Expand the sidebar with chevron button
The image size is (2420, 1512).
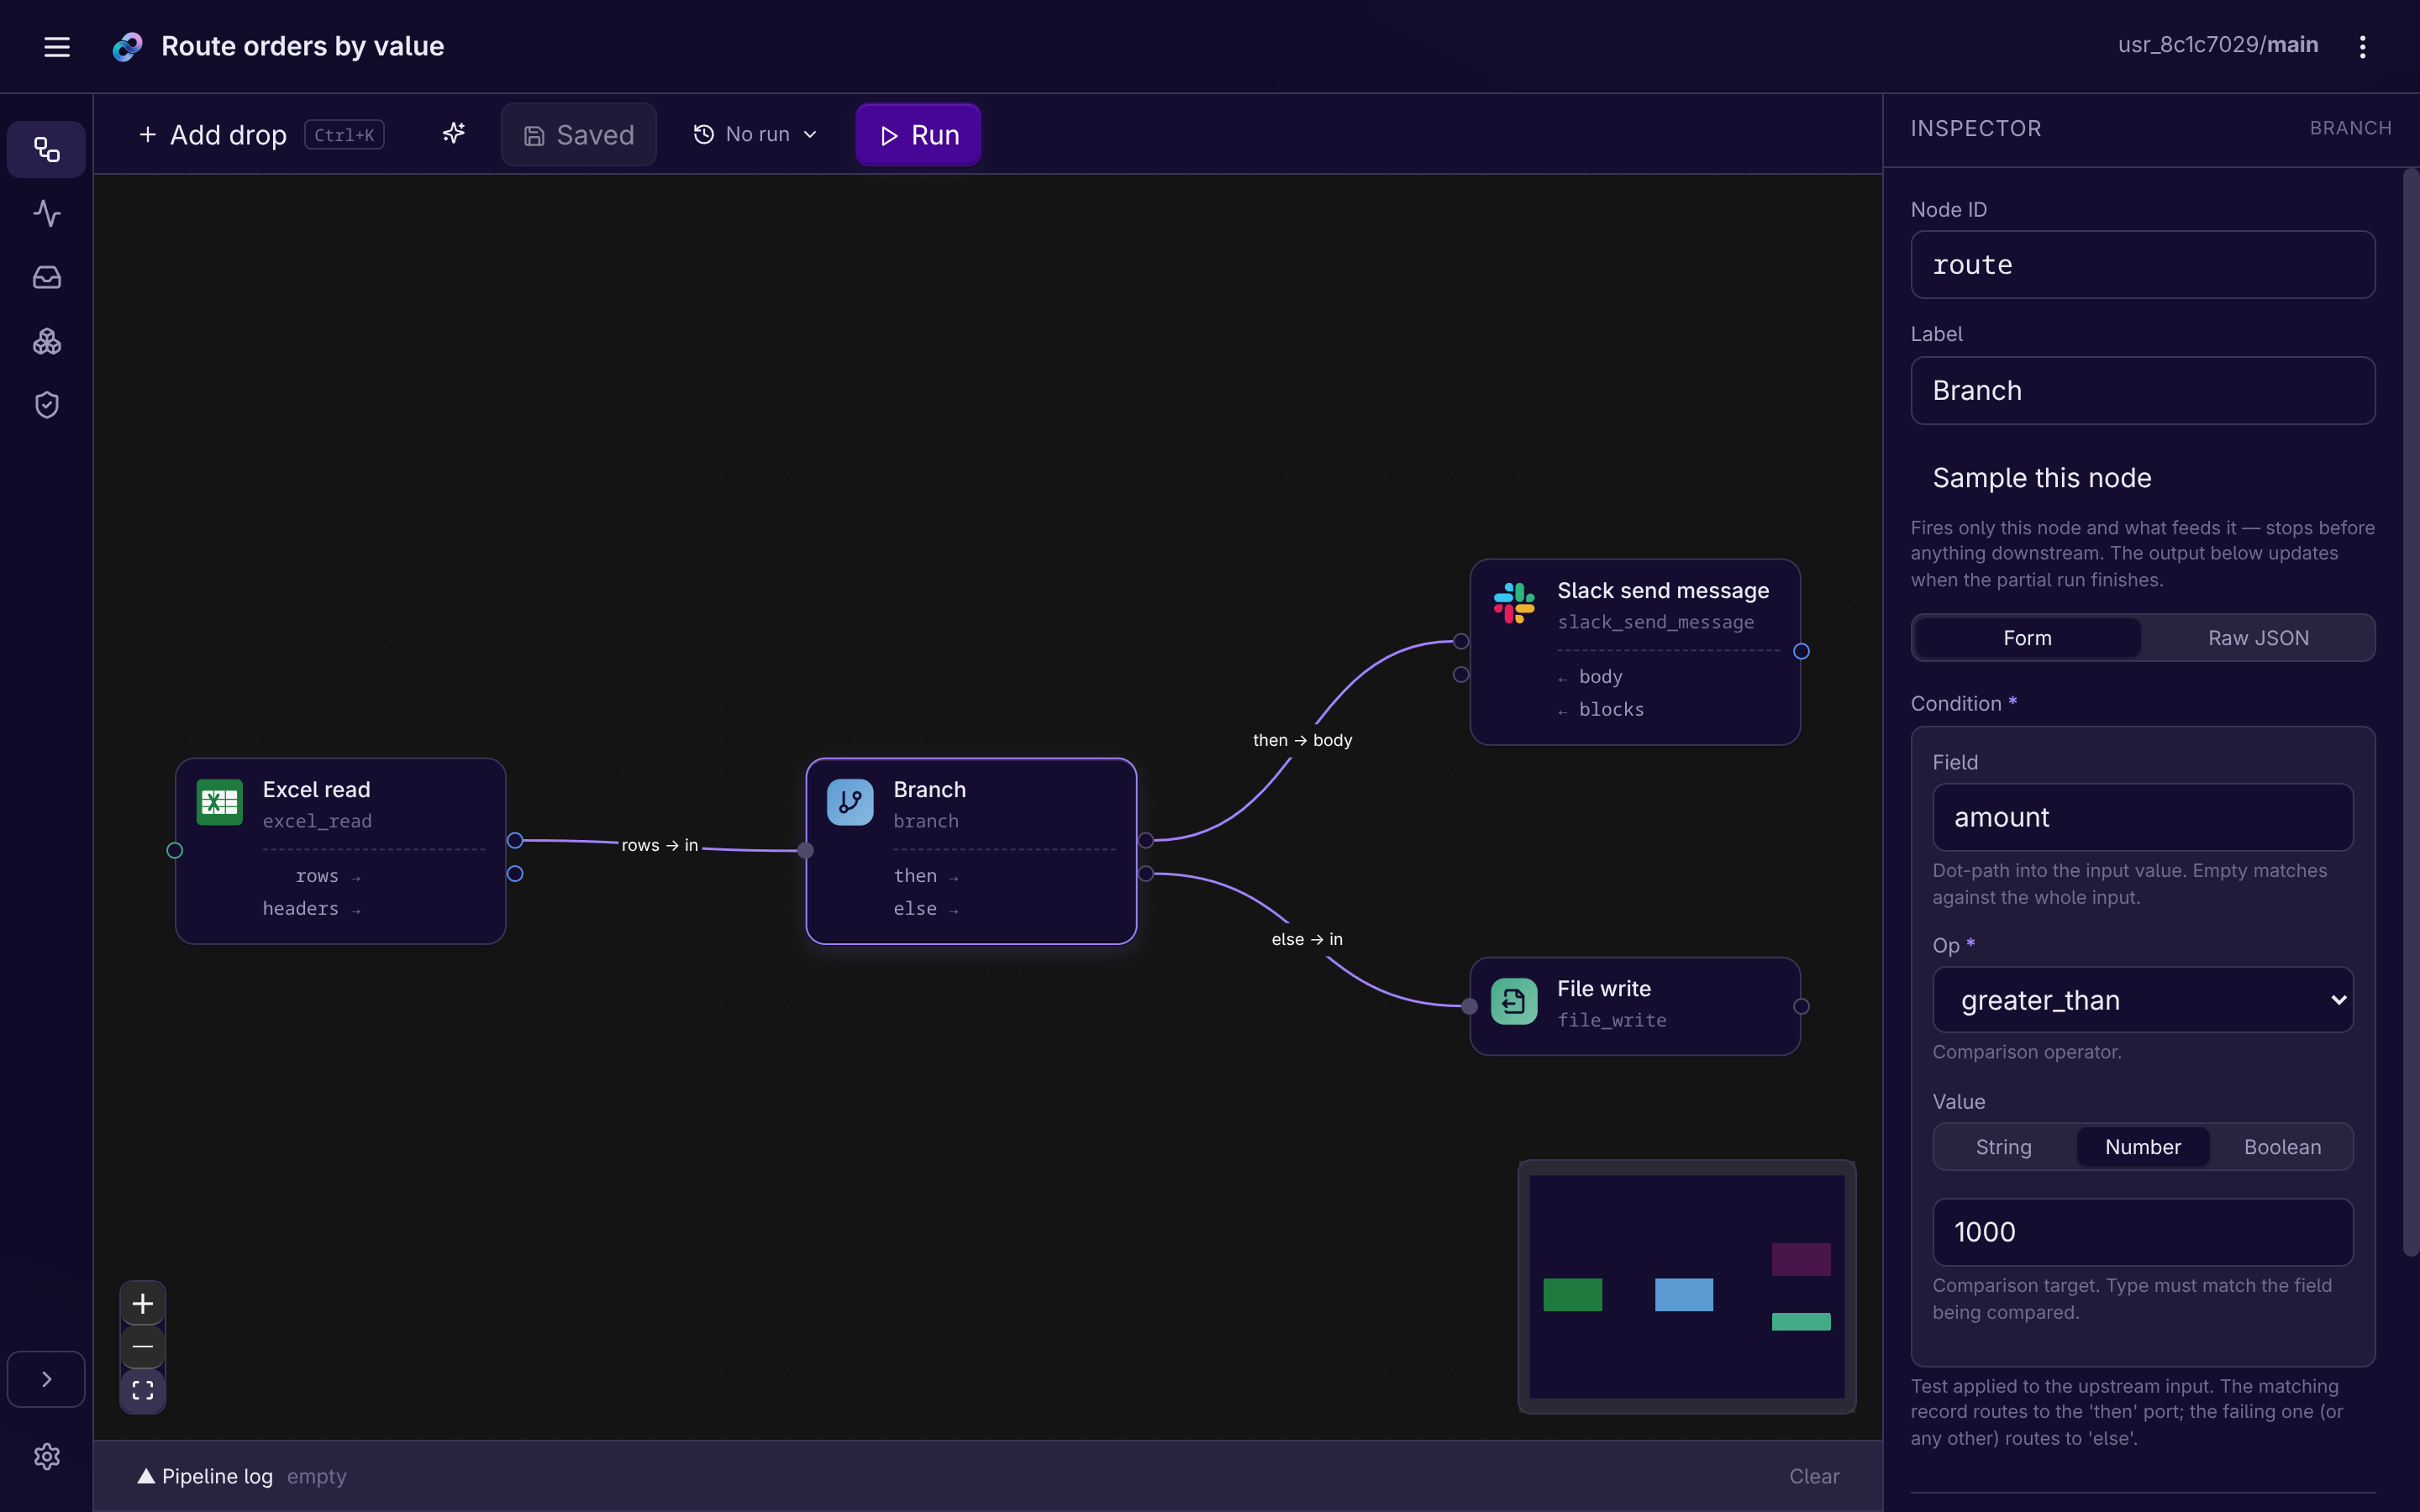[x=46, y=1379]
